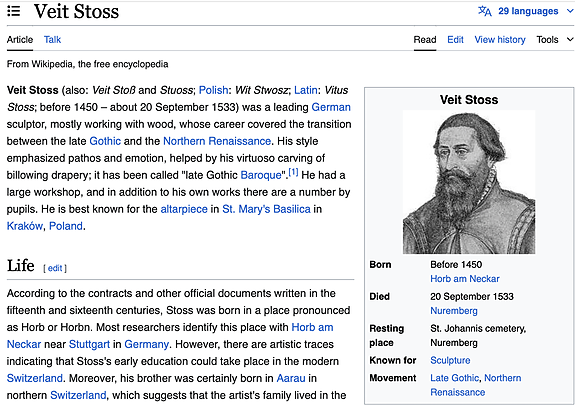Open the Veit Stoss portrait image

469,182
